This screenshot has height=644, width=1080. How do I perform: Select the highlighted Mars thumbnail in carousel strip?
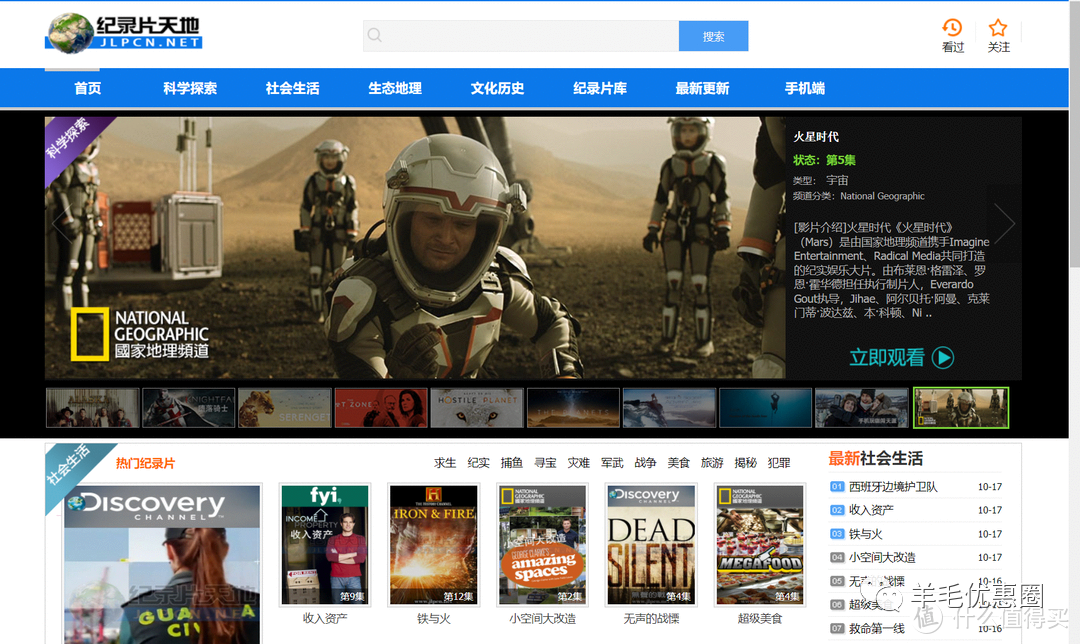(x=961, y=408)
